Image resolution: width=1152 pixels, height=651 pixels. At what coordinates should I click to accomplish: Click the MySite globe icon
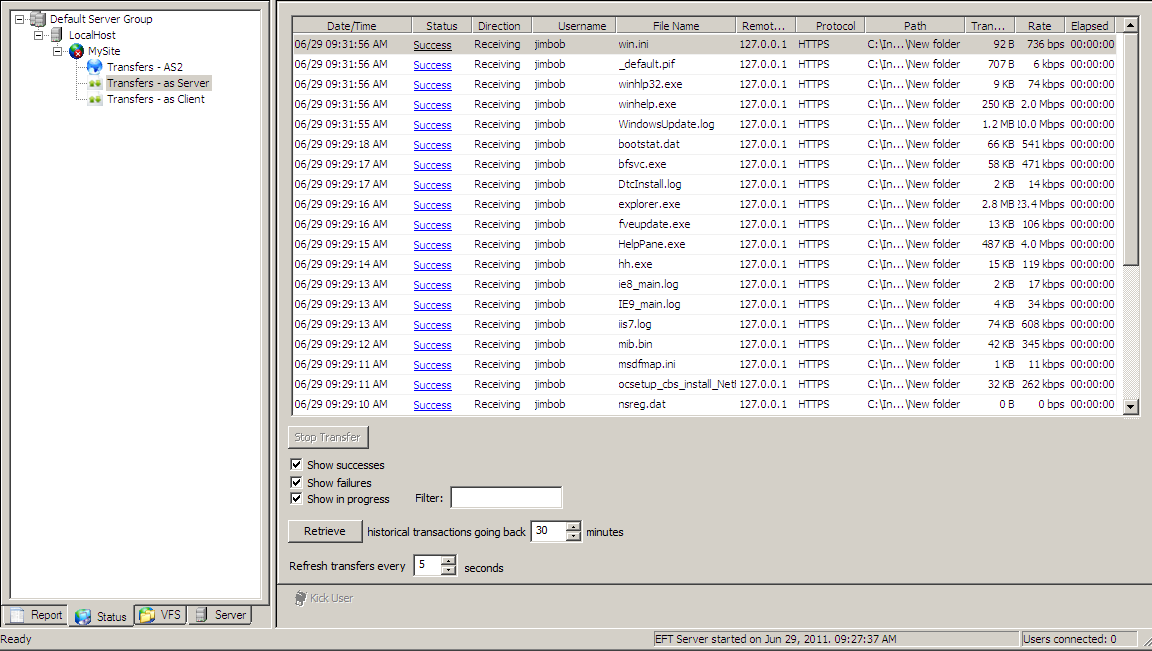pos(76,51)
